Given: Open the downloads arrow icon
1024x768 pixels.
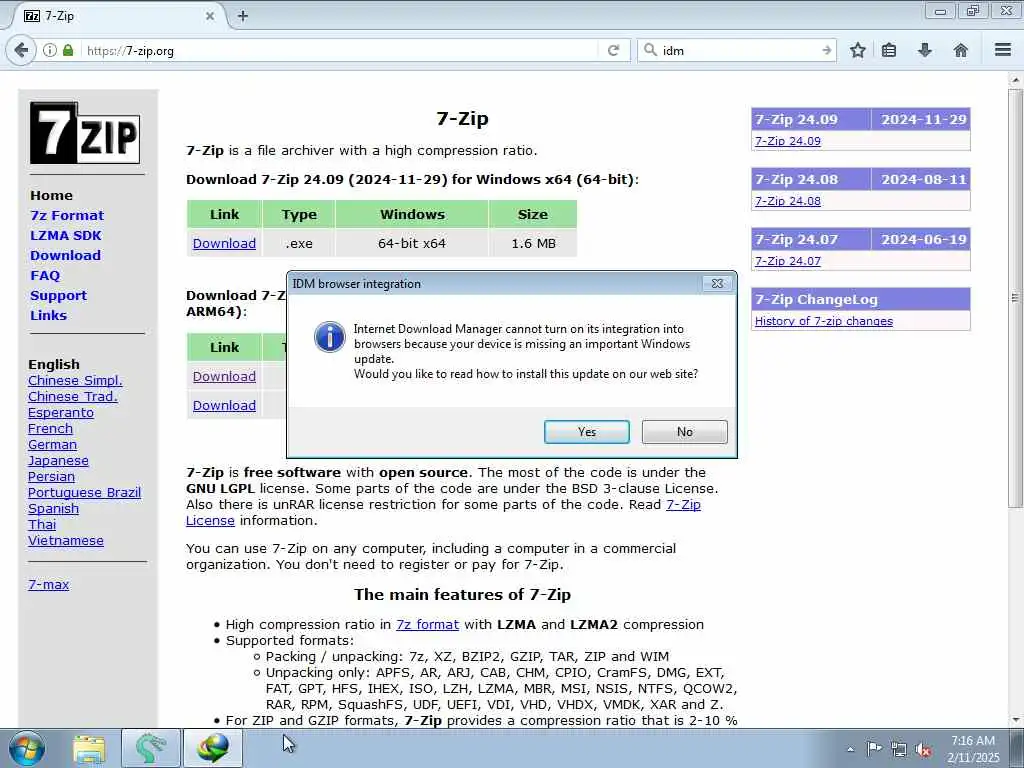Looking at the screenshot, I should point(925,50).
